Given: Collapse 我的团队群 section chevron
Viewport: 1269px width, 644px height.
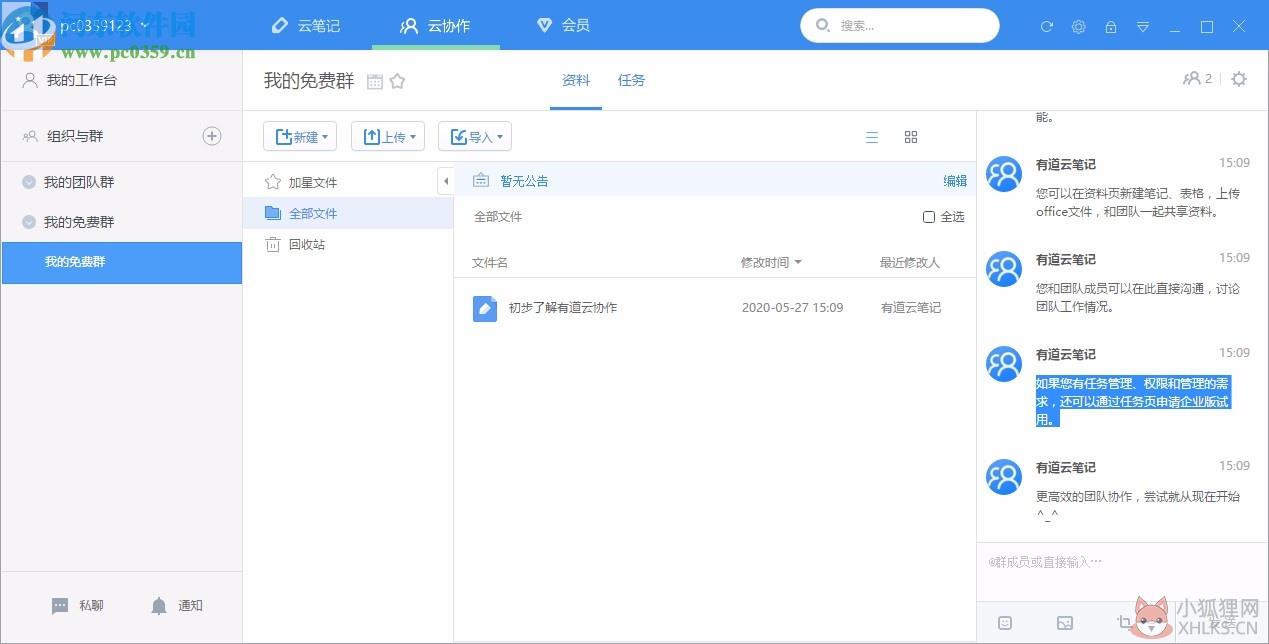Looking at the screenshot, I should click(x=29, y=182).
